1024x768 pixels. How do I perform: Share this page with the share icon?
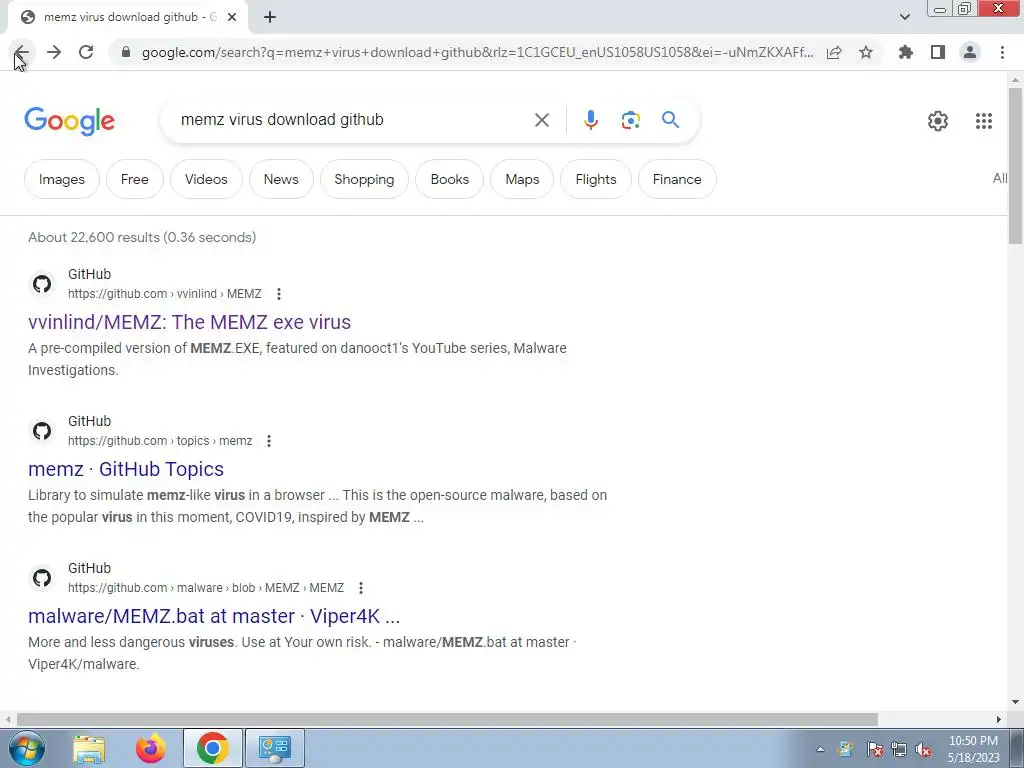tap(834, 52)
